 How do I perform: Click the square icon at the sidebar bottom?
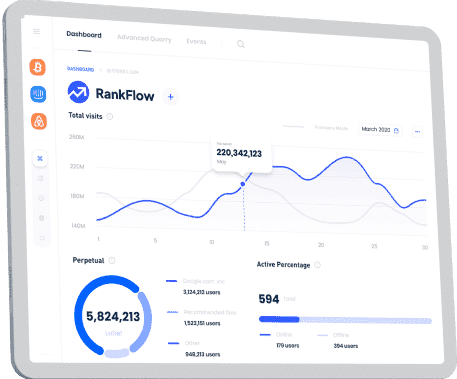click(42, 238)
